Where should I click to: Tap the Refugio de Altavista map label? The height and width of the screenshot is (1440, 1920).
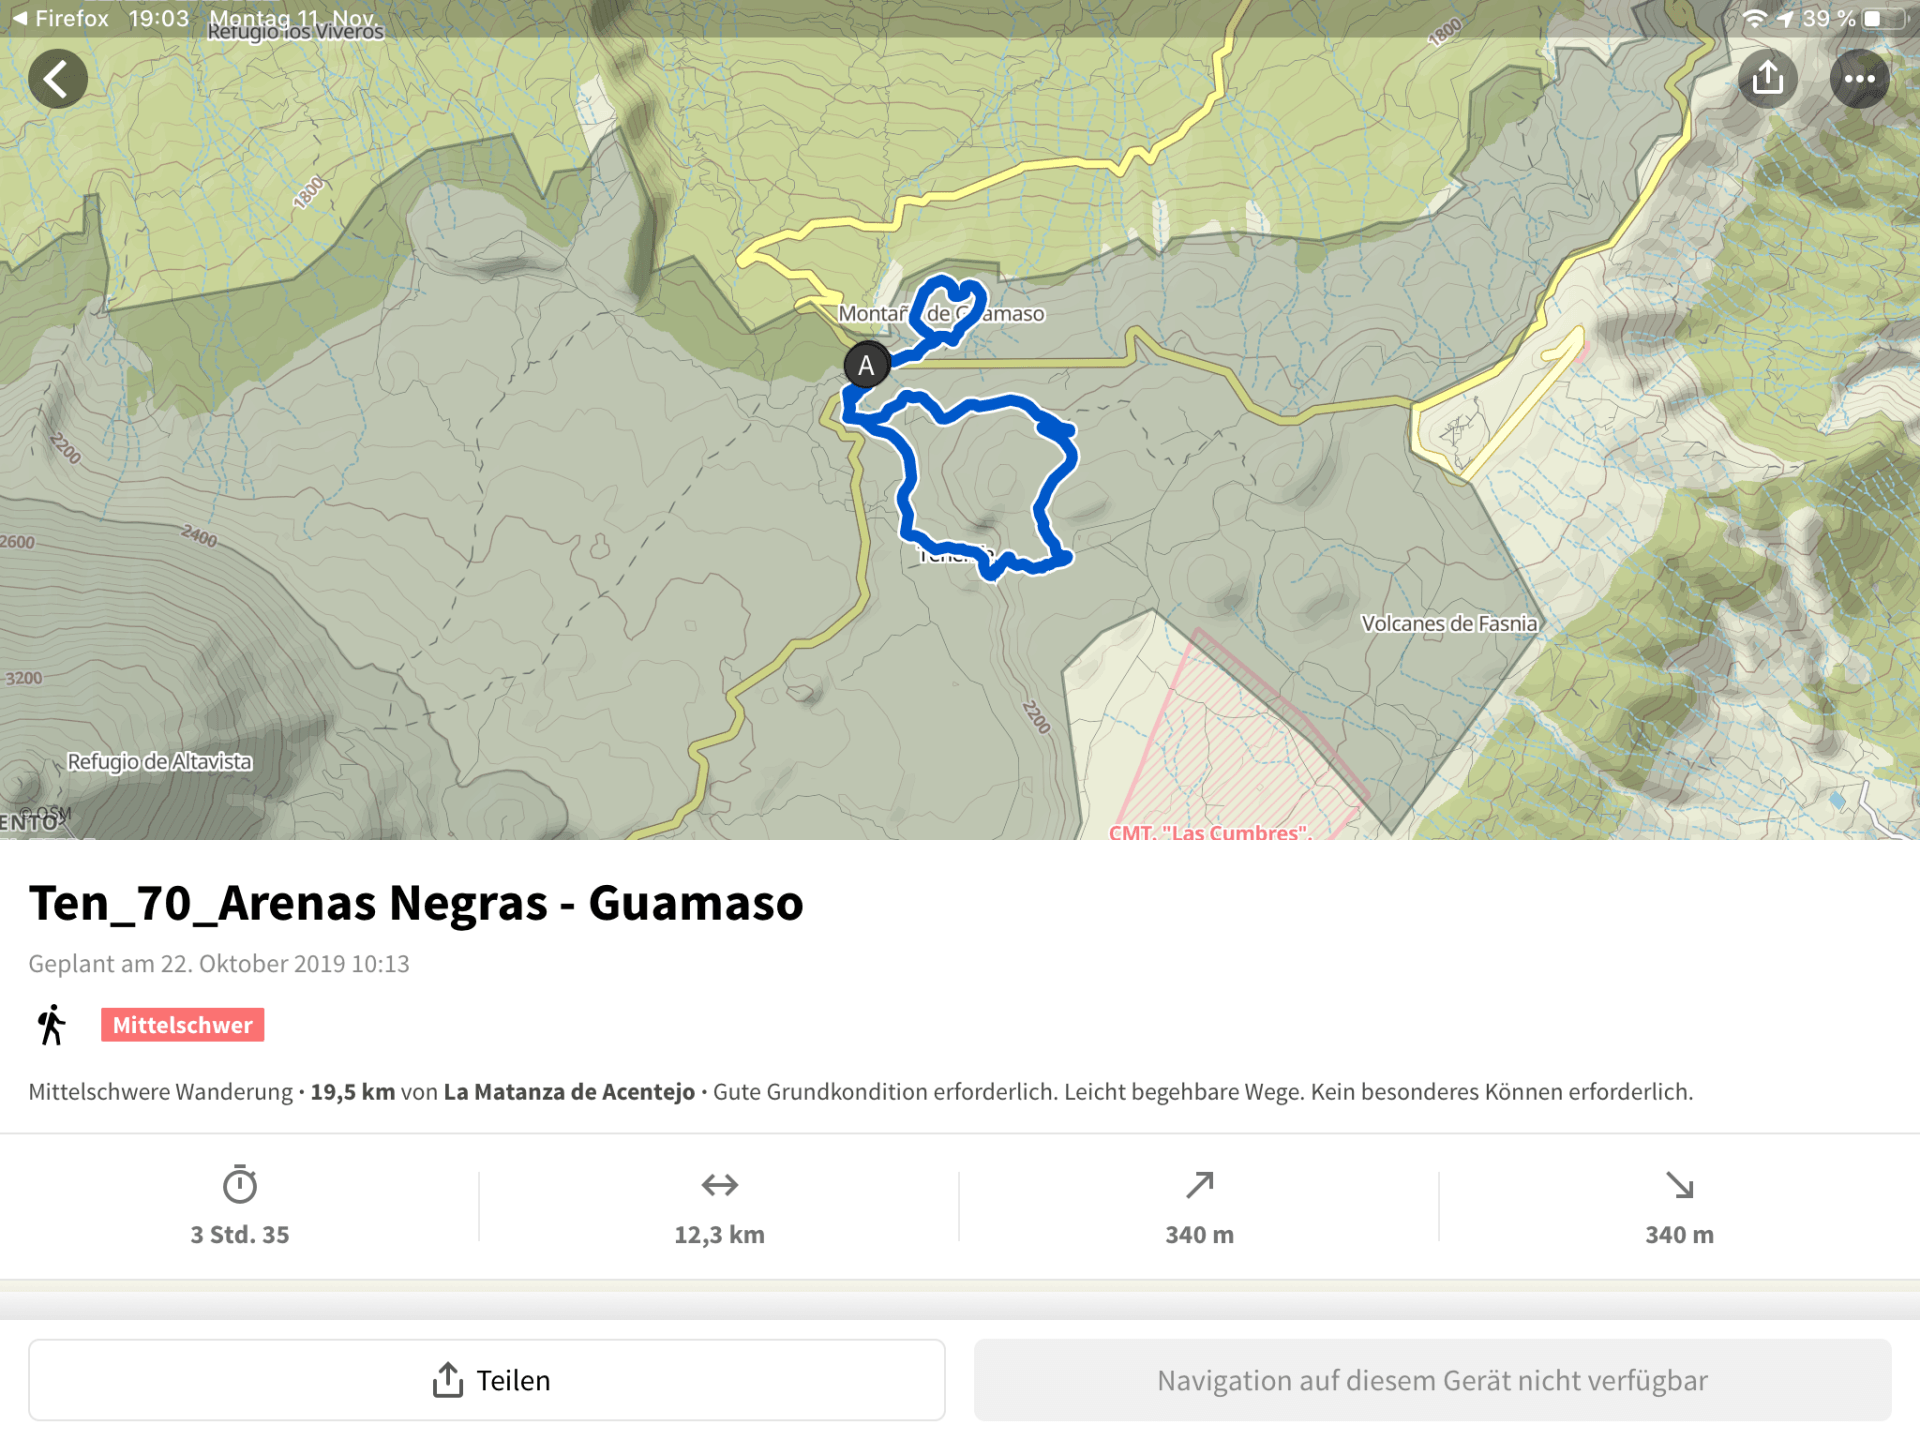[160, 762]
